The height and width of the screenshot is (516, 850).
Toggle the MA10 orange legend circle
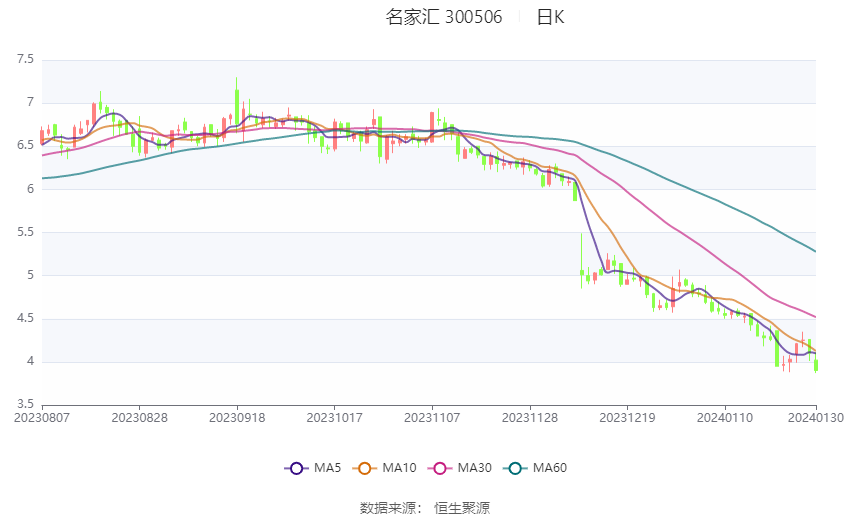(x=364, y=468)
